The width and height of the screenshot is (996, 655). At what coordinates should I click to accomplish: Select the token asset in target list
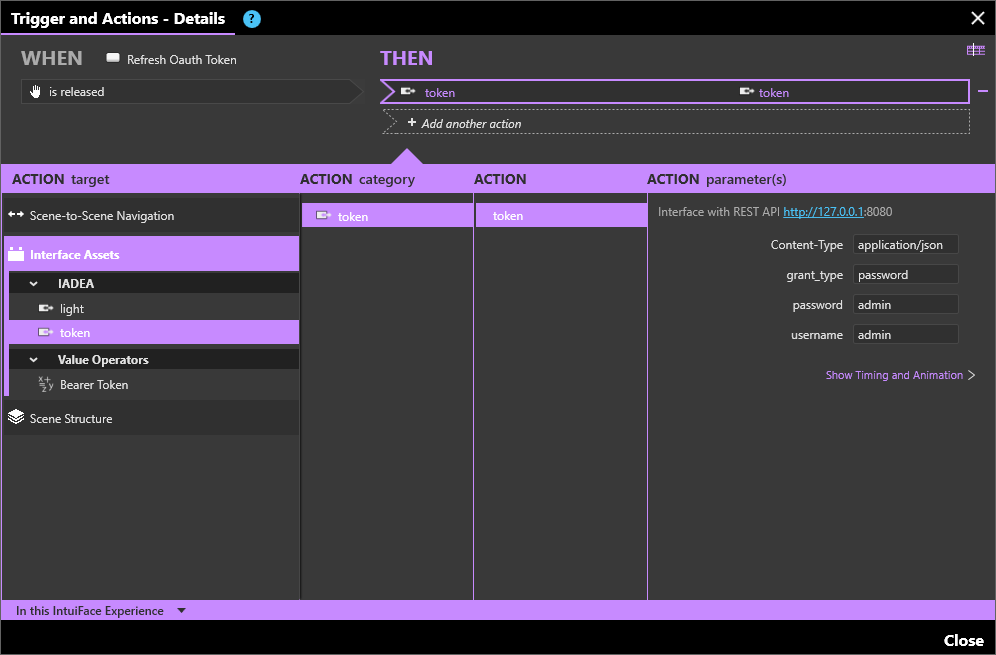pyautogui.click(x=154, y=332)
